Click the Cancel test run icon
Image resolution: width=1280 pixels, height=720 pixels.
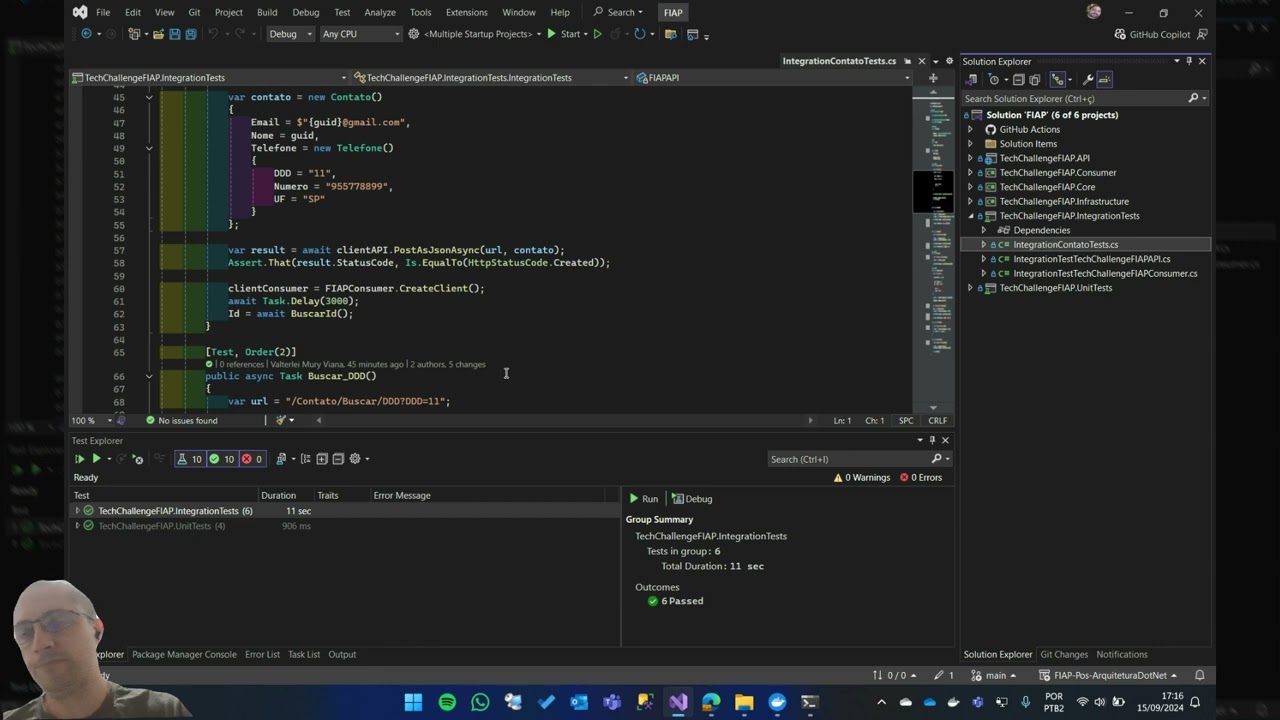pyautogui.click(x=138, y=459)
